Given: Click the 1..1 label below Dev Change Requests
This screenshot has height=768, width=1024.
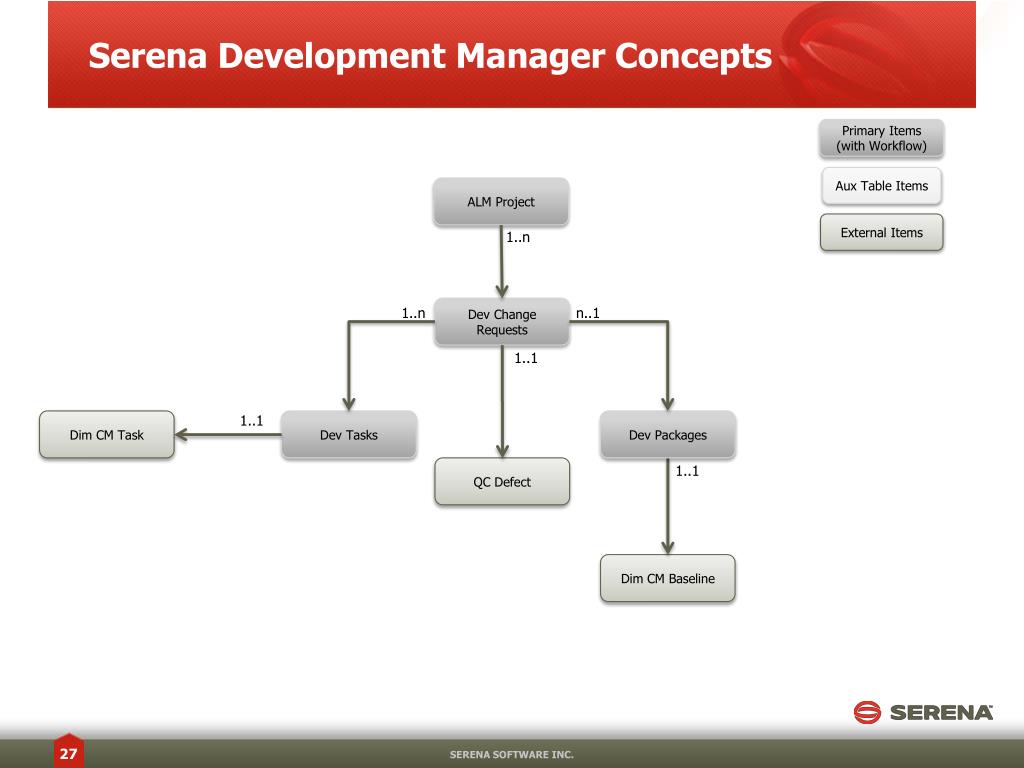Looking at the screenshot, I should [526, 358].
